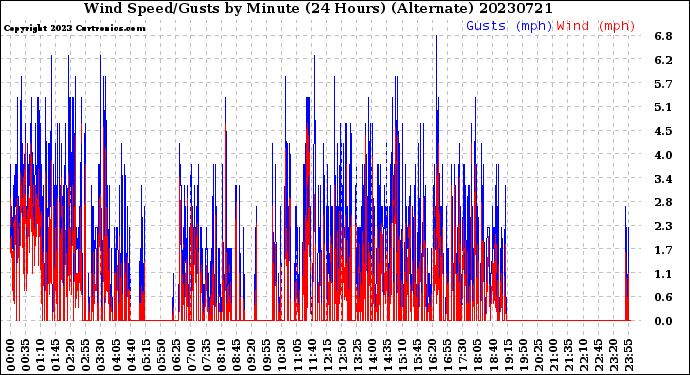The height and width of the screenshot is (375, 690).
Task: Click the 16:55 time label
Action: [448, 355]
